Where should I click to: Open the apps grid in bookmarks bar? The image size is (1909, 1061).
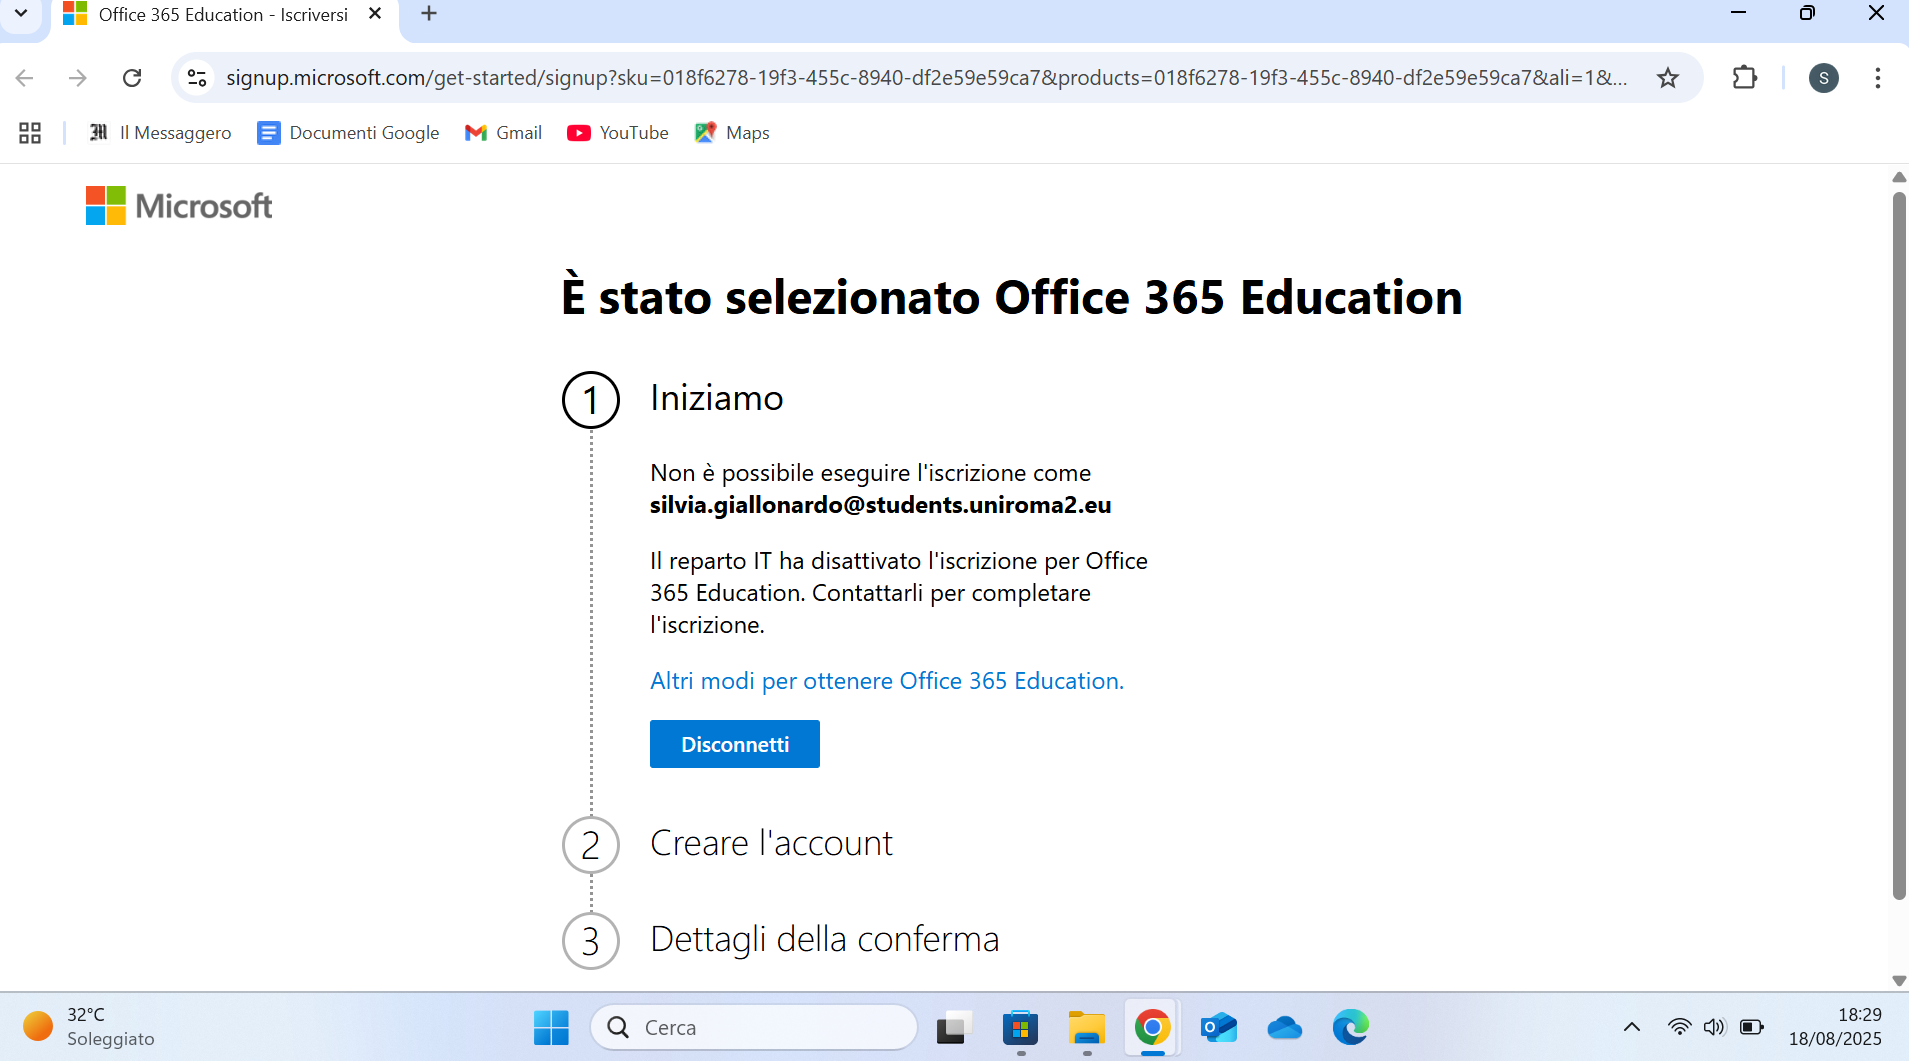(30, 133)
